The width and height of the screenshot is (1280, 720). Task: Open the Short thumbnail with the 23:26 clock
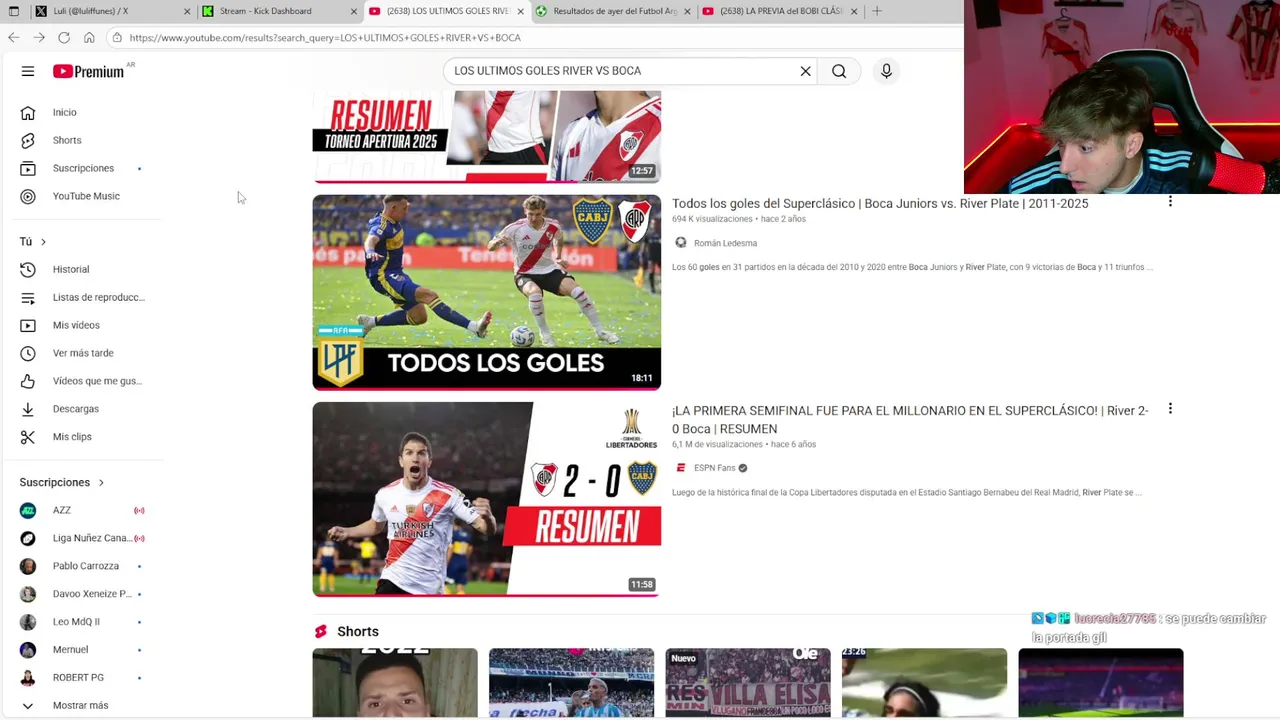[924, 683]
